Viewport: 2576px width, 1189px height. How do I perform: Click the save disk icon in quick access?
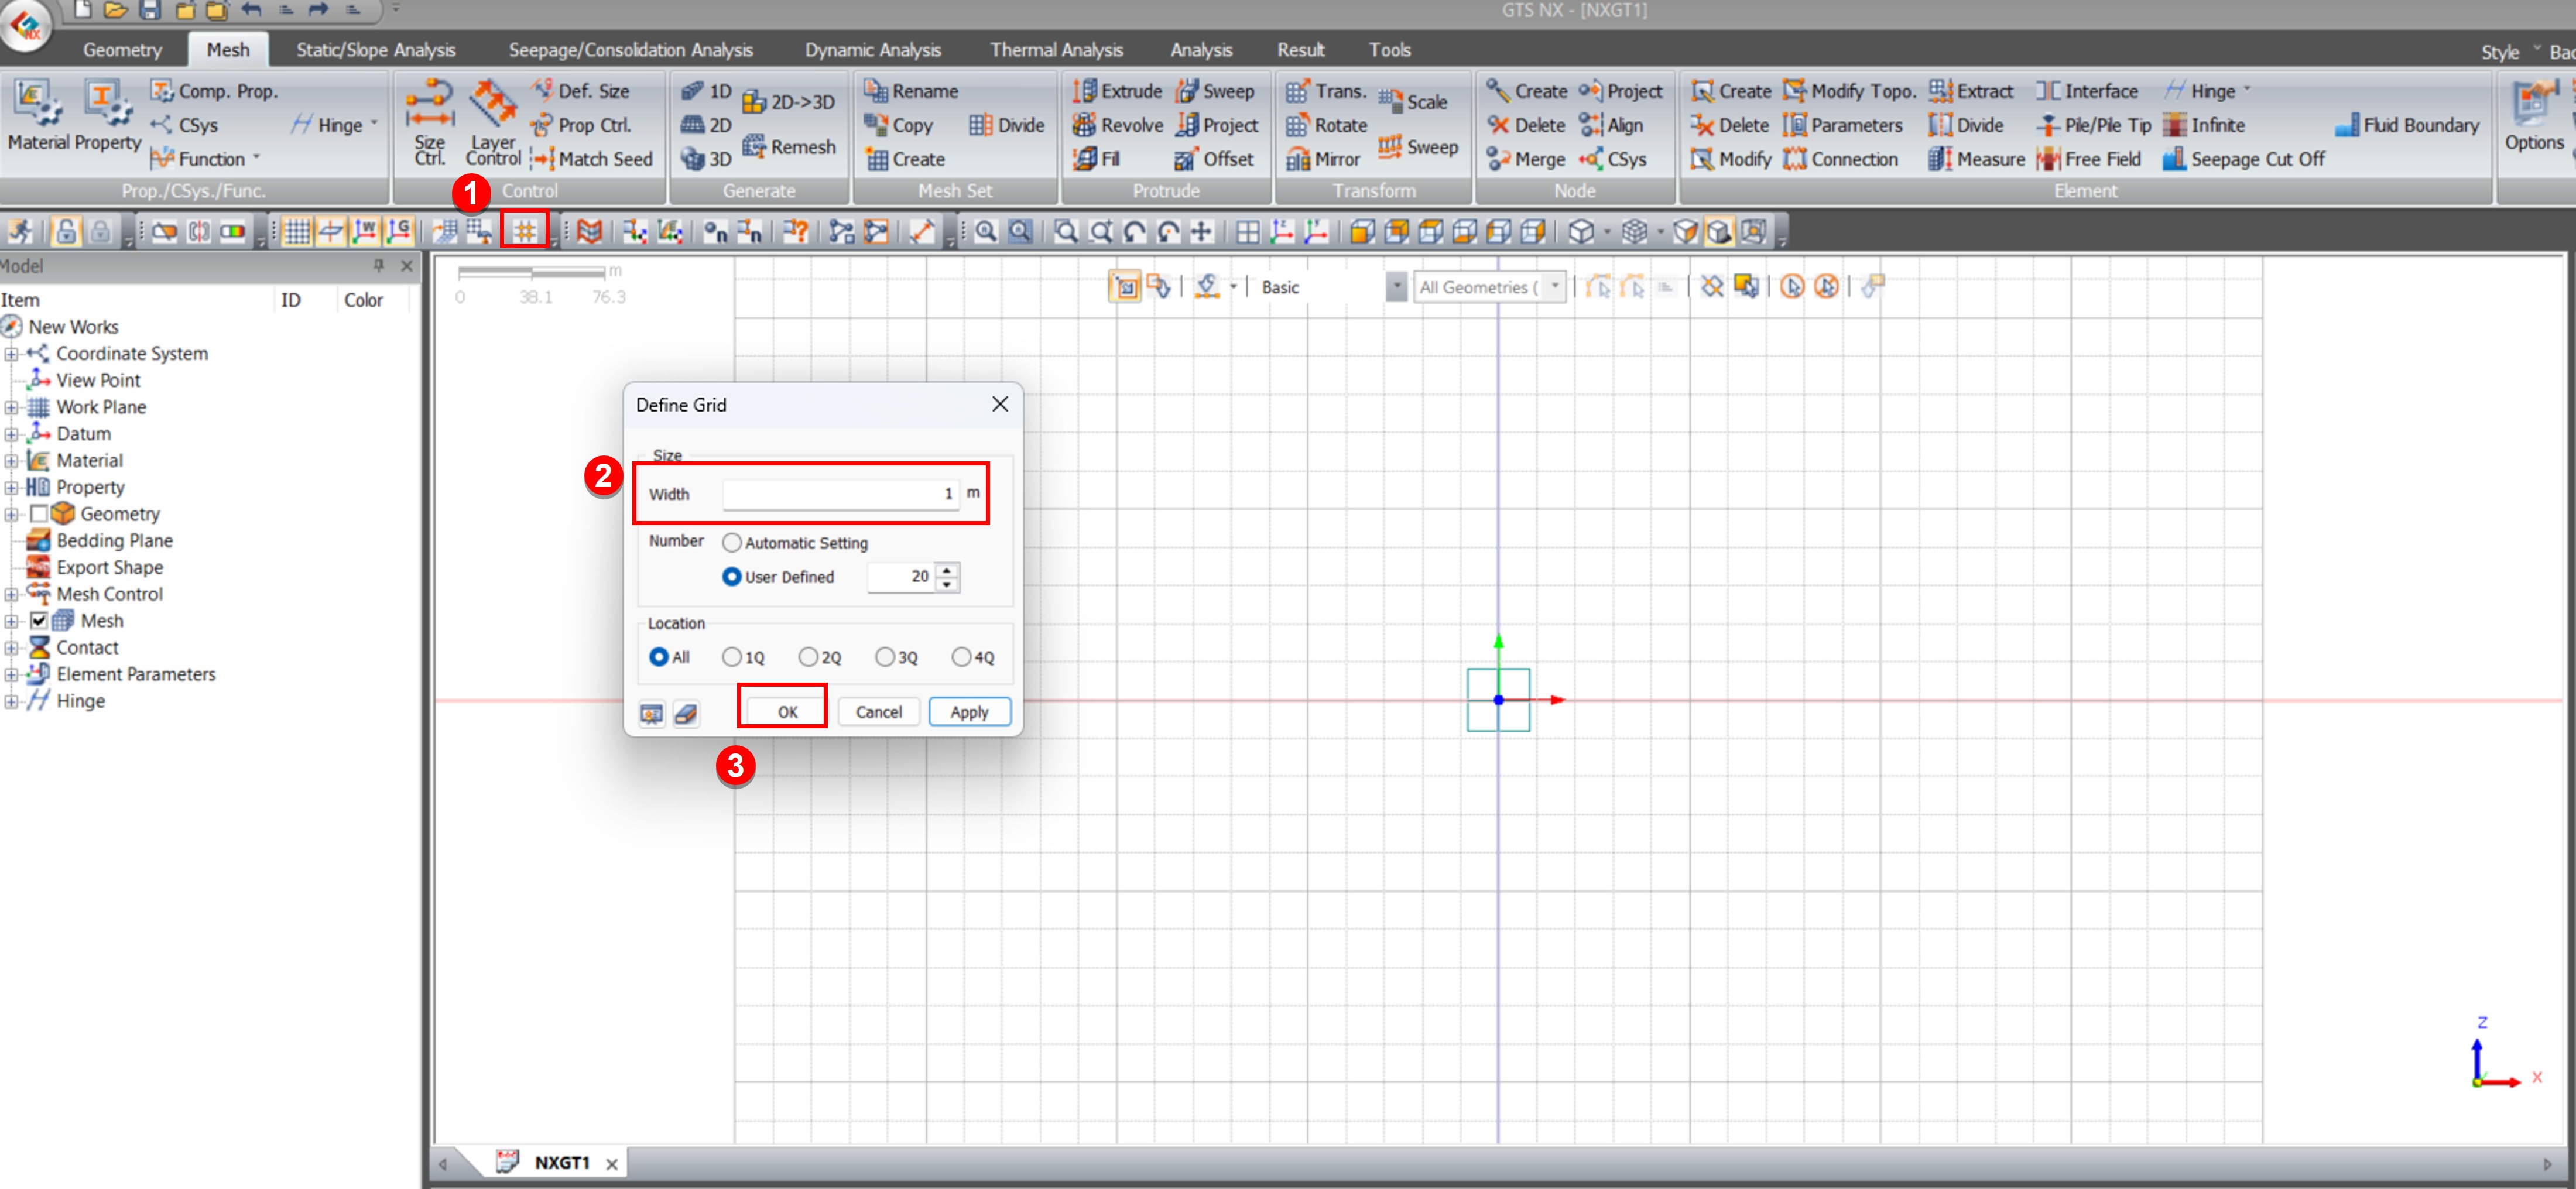[x=150, y=10]
